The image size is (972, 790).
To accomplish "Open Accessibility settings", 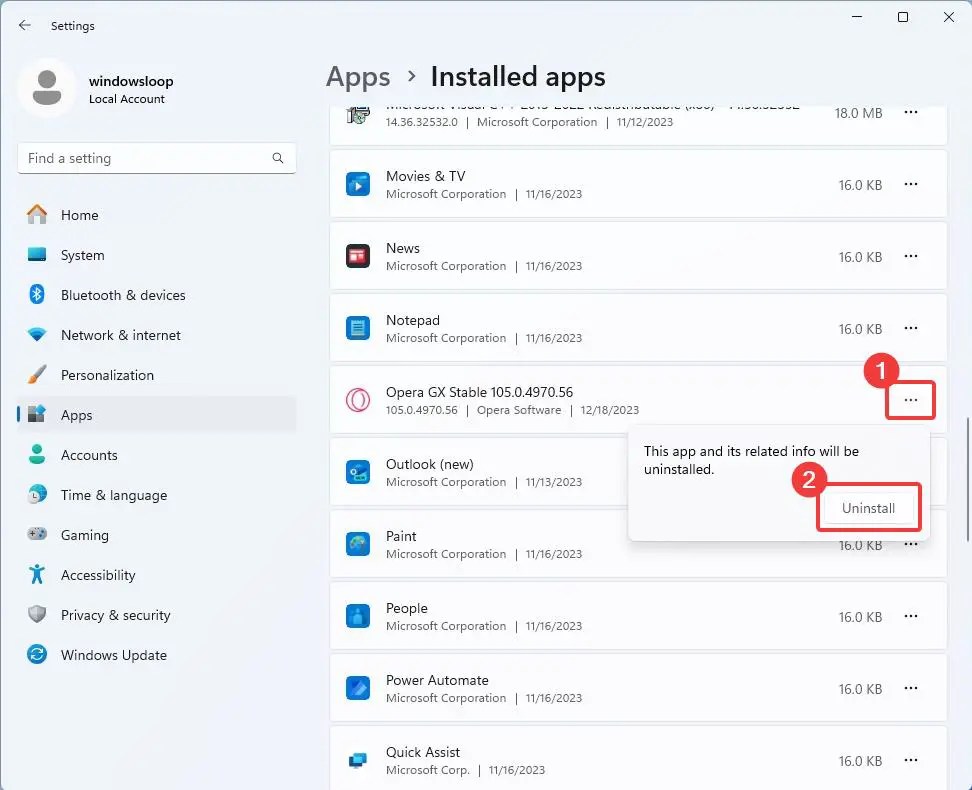I will point(157,574).
